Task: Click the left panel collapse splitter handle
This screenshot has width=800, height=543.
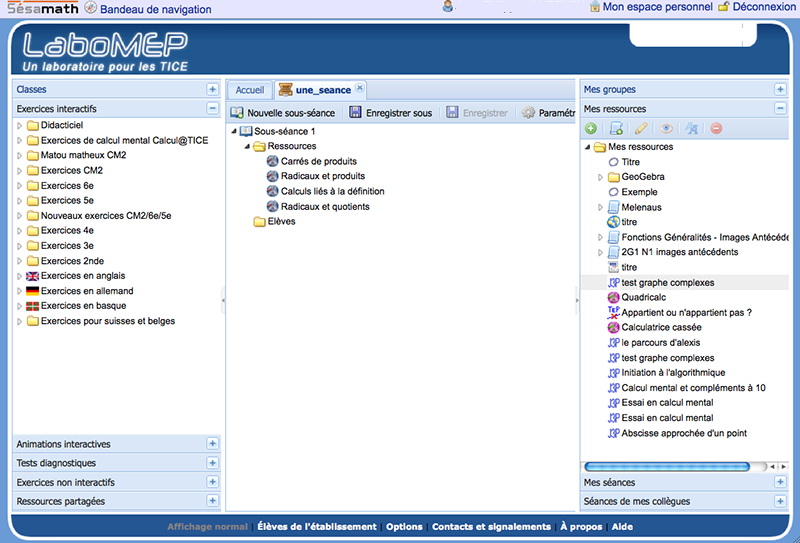Action: [223, 300]
